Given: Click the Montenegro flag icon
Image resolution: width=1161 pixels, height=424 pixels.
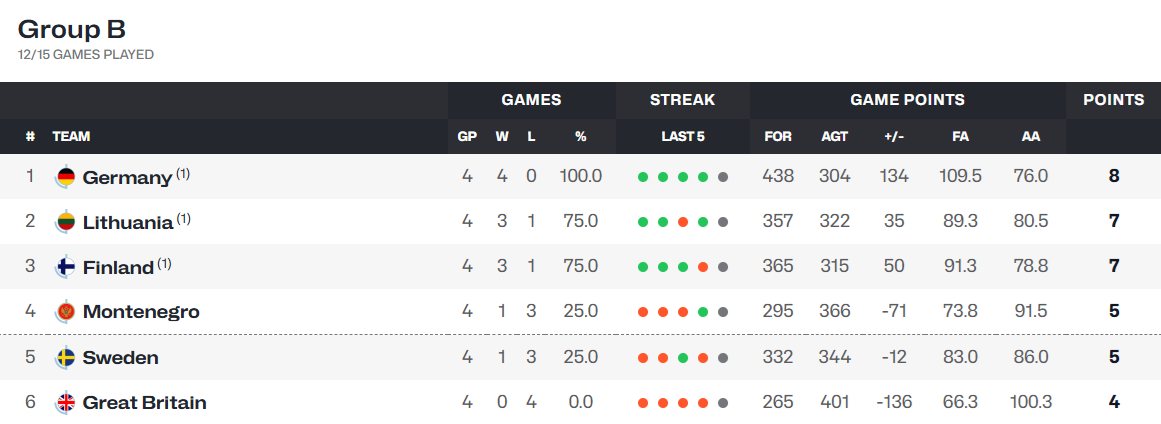Looking at the screenshot, I should [x=66, y=312].
